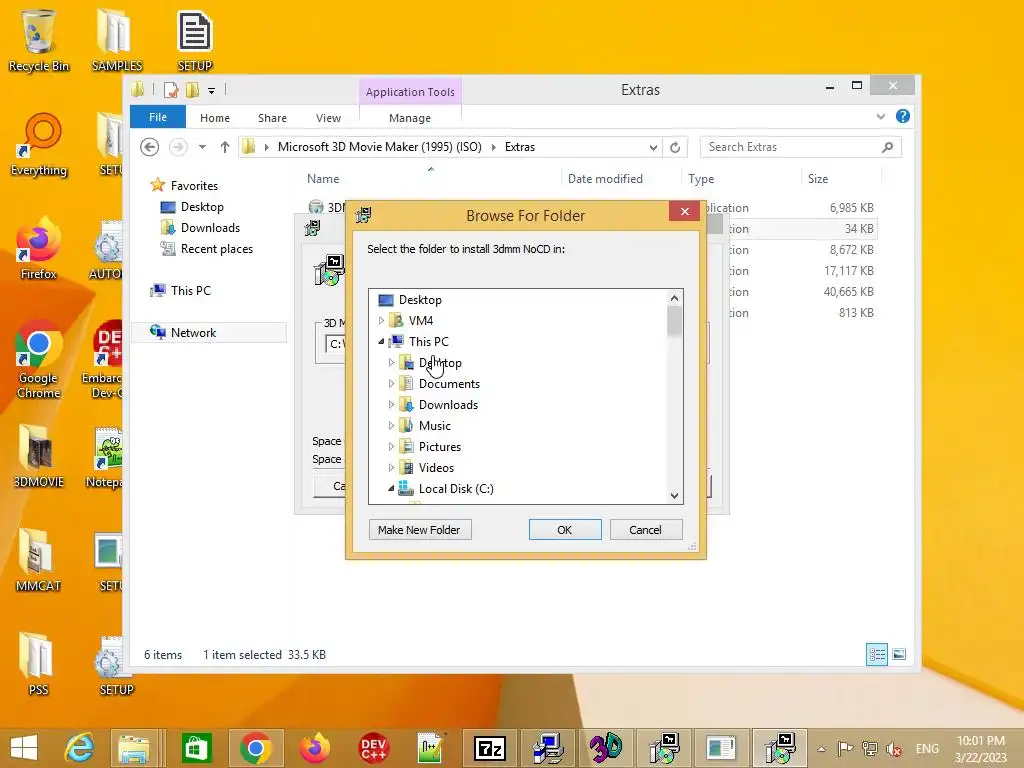1024x768 pixels.
Task: Expand the VM4 tree node
Action: click(381, 321)
